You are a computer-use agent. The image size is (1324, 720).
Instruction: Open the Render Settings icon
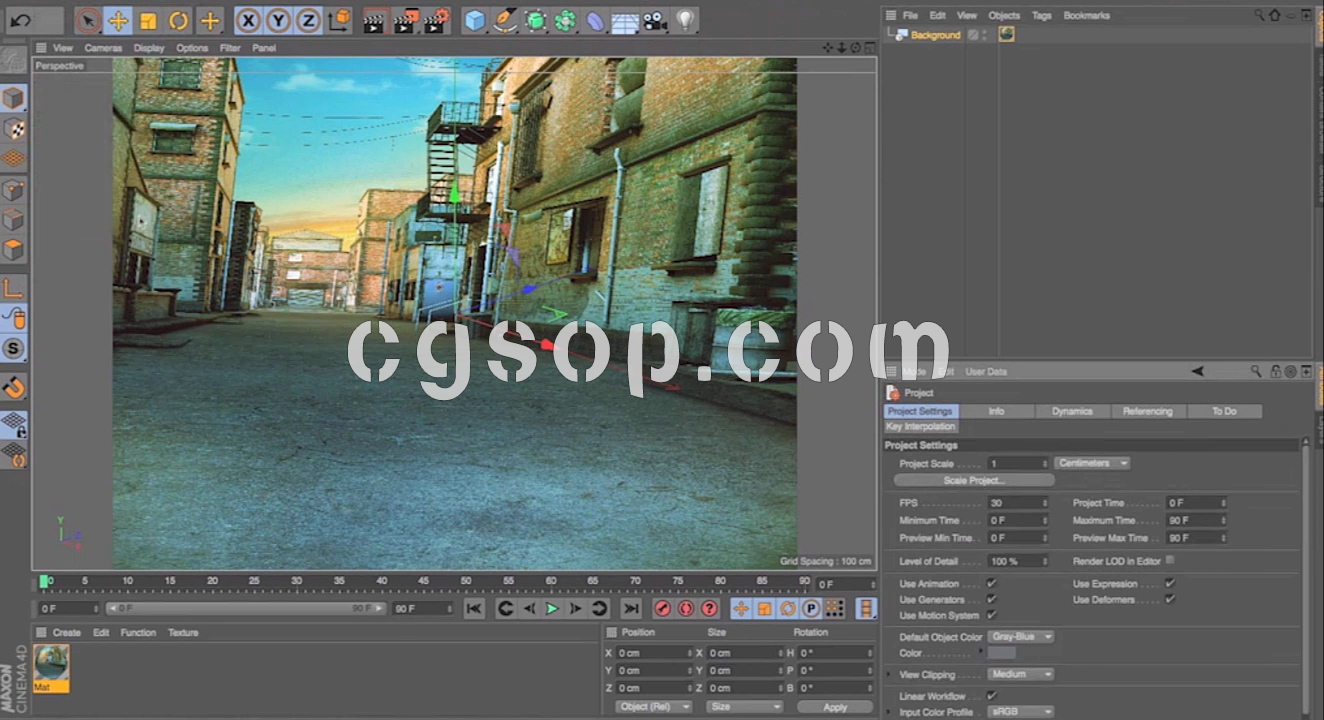click(437, 20)
